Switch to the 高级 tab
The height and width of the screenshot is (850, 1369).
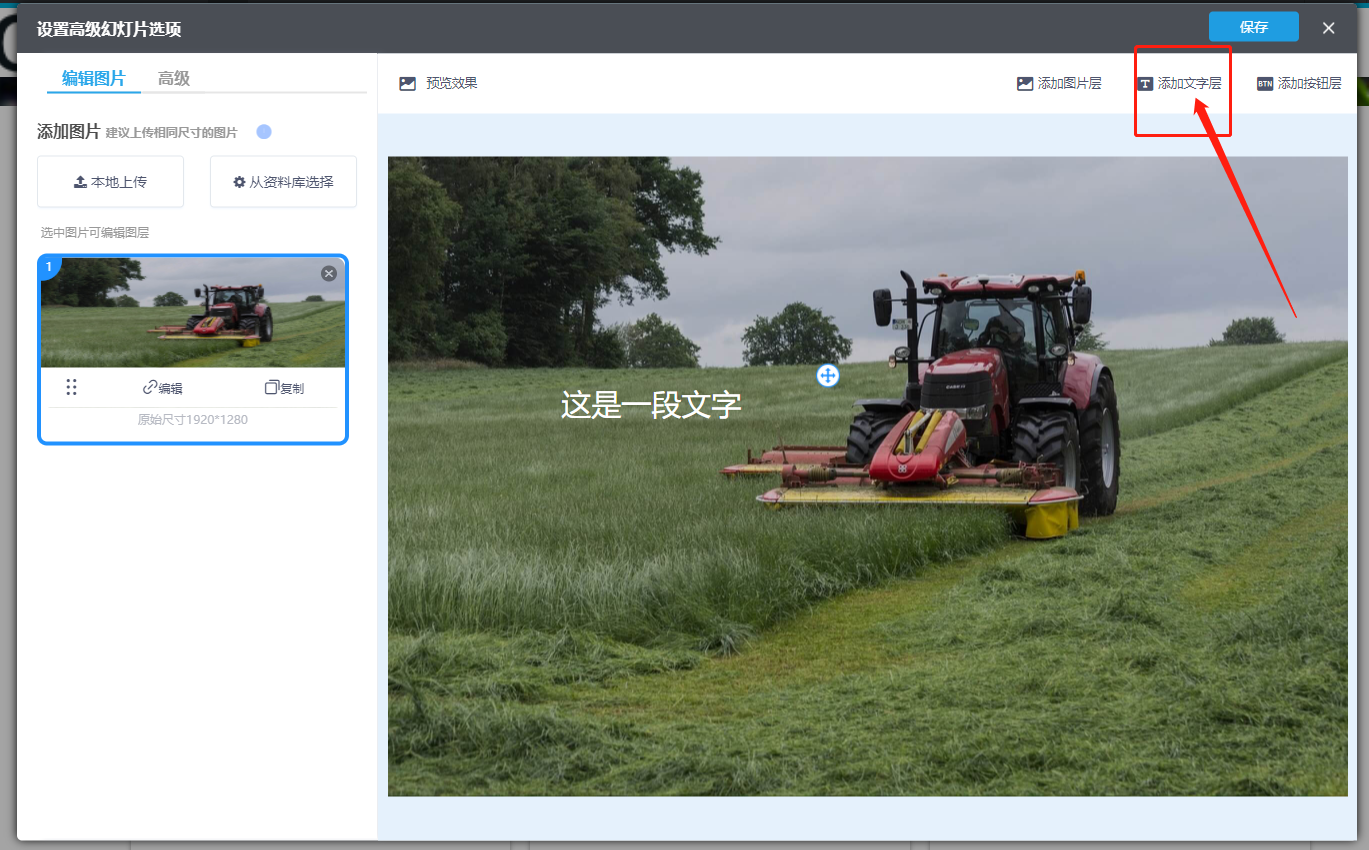(174, 79)
